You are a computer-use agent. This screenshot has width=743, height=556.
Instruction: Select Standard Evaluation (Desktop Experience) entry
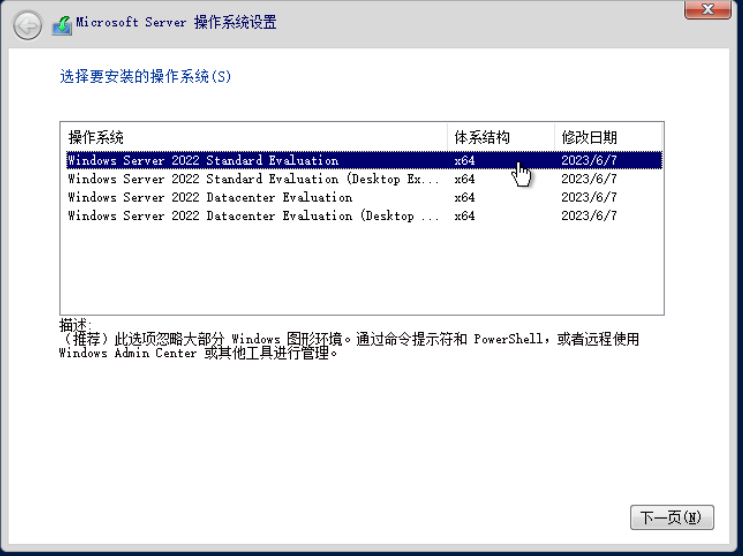click(253, 179)
